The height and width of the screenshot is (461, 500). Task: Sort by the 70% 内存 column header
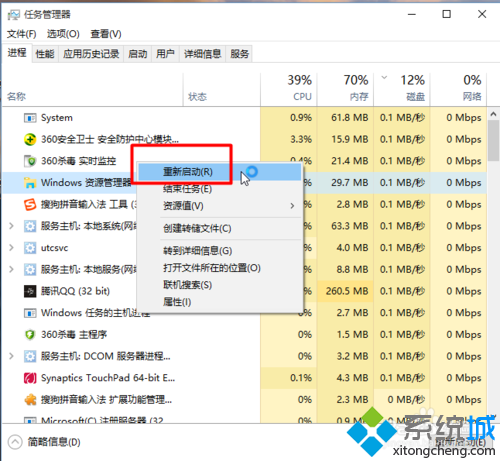(345, 89)
